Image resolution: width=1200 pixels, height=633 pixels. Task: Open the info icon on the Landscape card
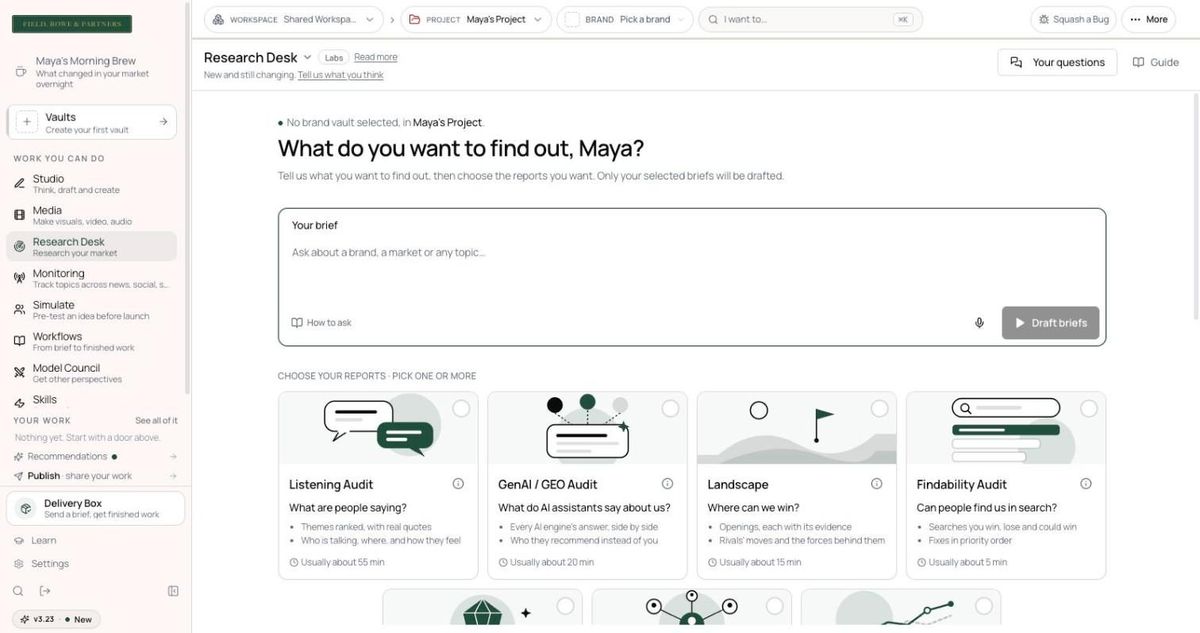coord(876,484)
